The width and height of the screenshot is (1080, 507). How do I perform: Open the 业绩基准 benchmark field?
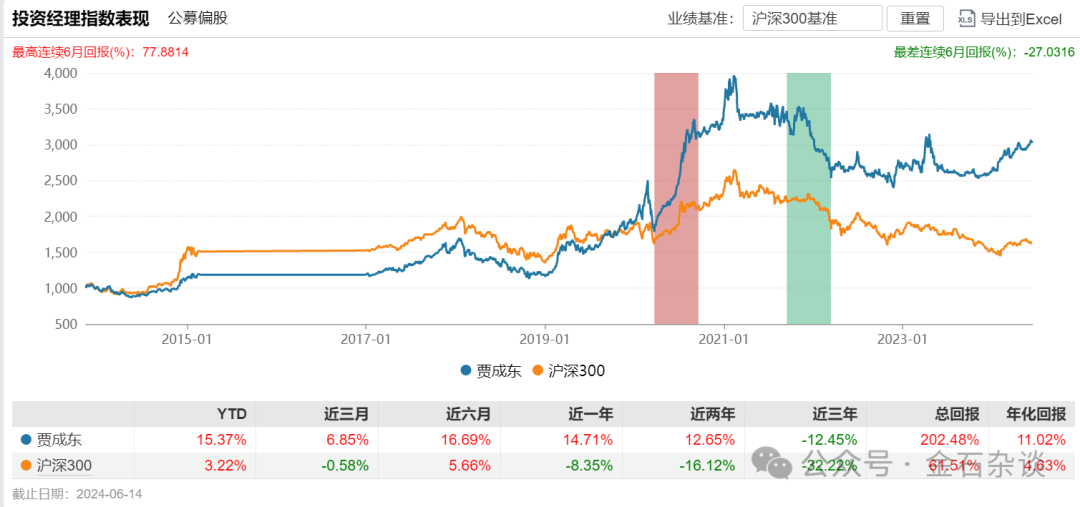pos(813,19)
